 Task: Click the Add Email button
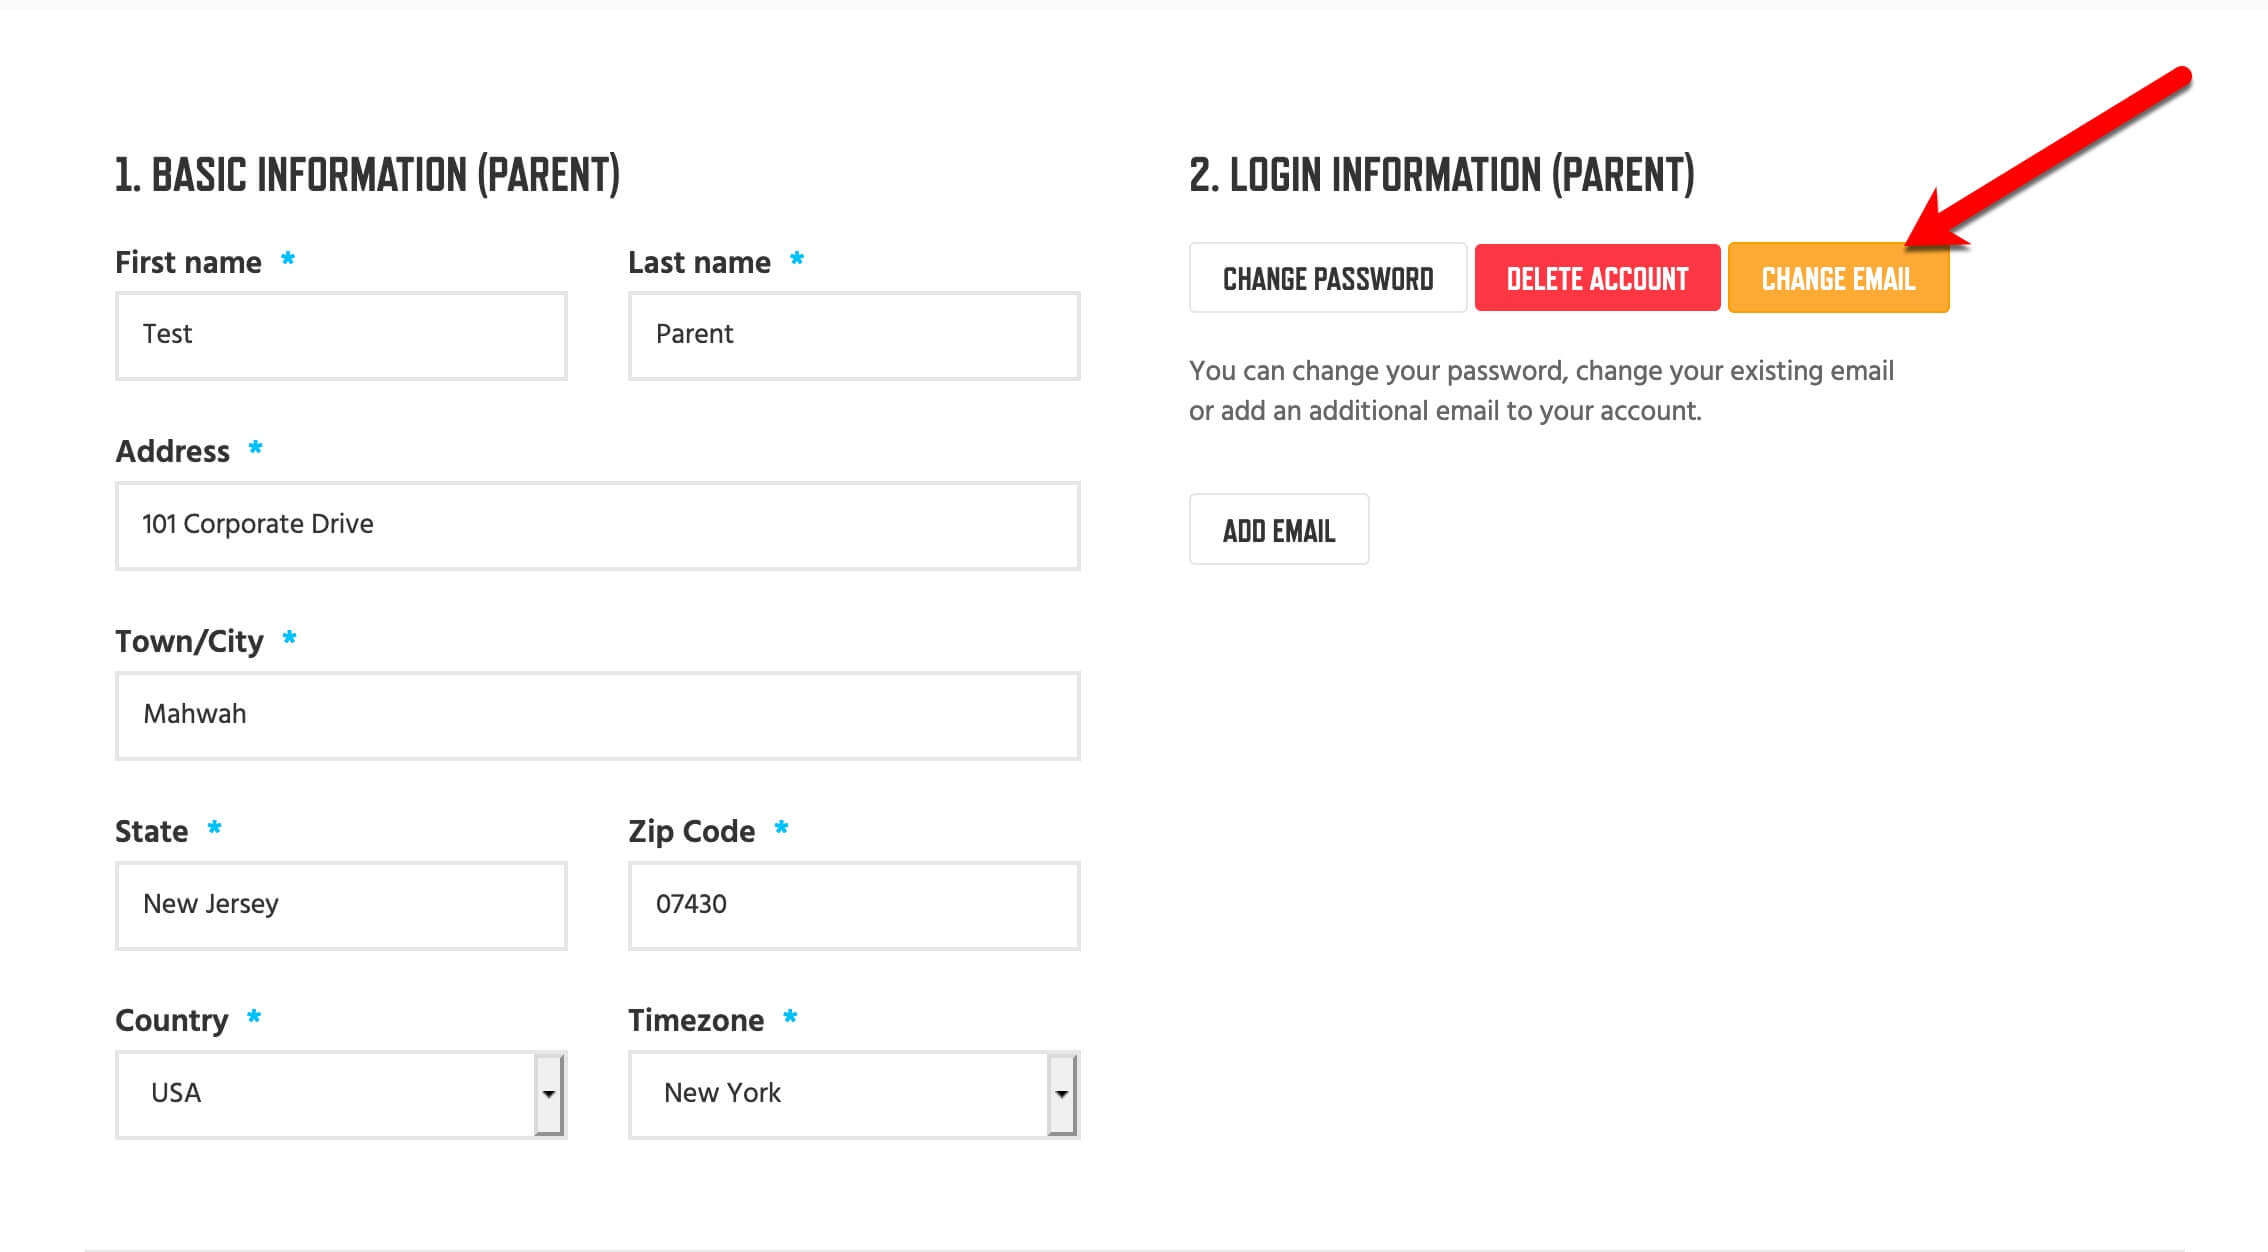point(1279,529)
